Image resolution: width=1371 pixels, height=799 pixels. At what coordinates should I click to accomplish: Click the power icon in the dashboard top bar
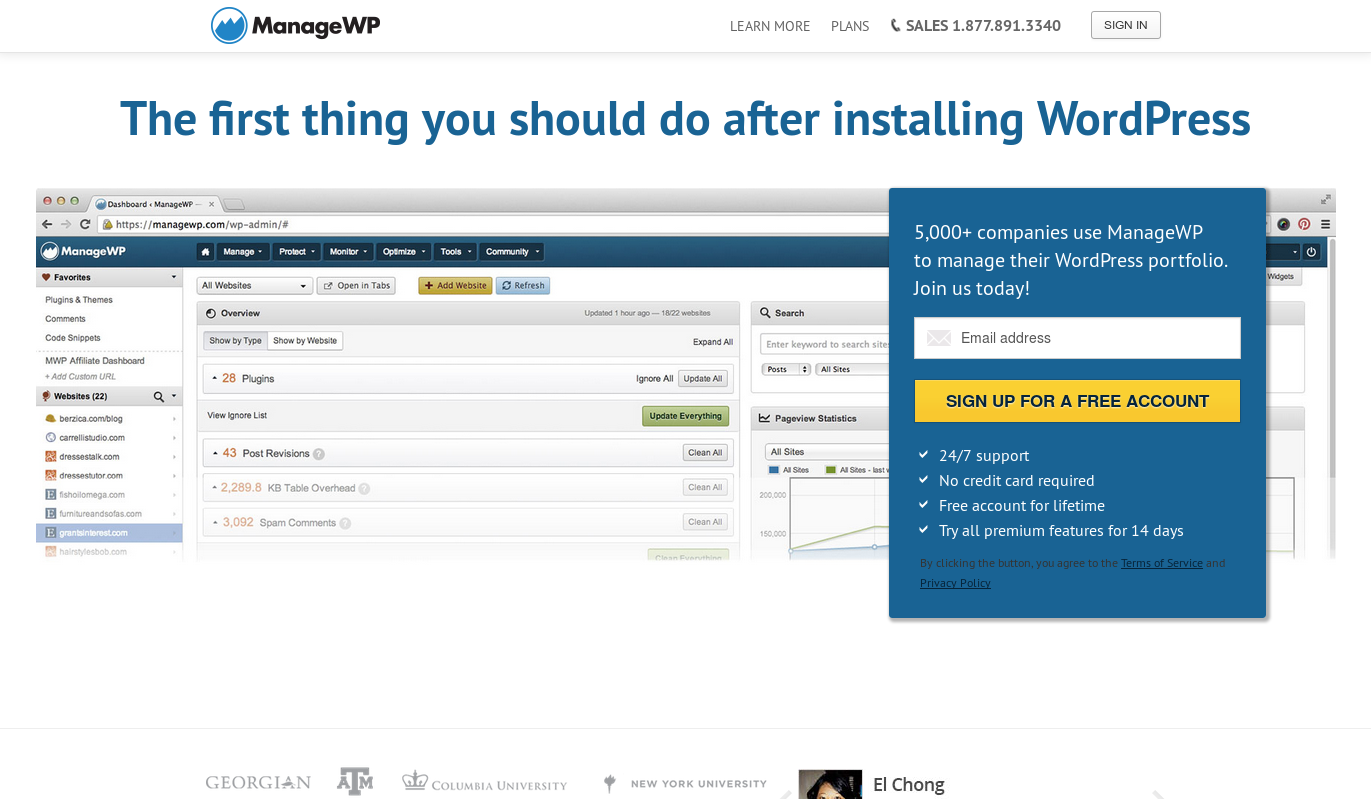point(1312,252)
